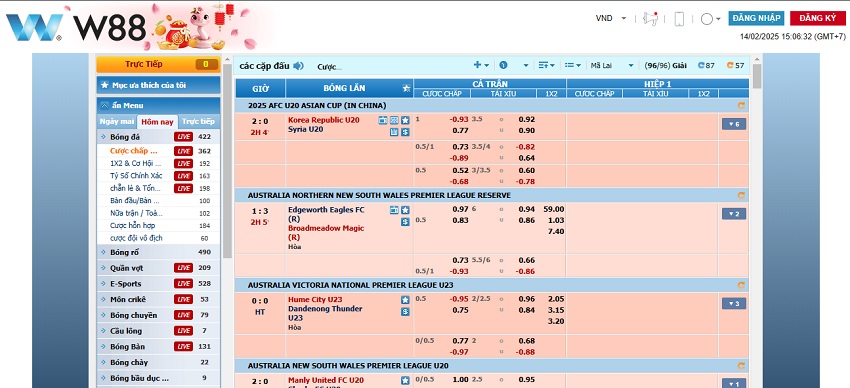This screenshot has height=388, width=850.
Task: Expand more bets for Korea Republic U20 match
Action: coord(733,124)
